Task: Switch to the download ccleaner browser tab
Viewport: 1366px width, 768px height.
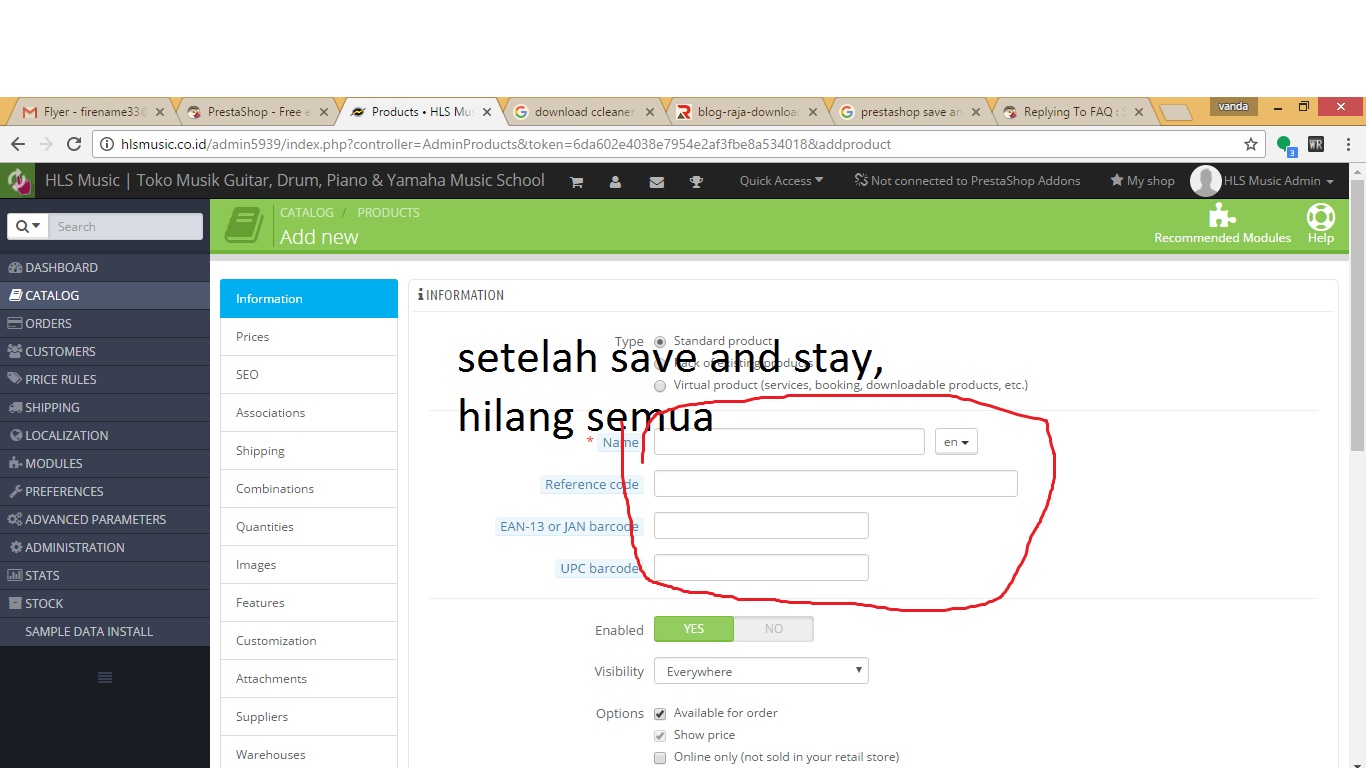Action: 584,112
